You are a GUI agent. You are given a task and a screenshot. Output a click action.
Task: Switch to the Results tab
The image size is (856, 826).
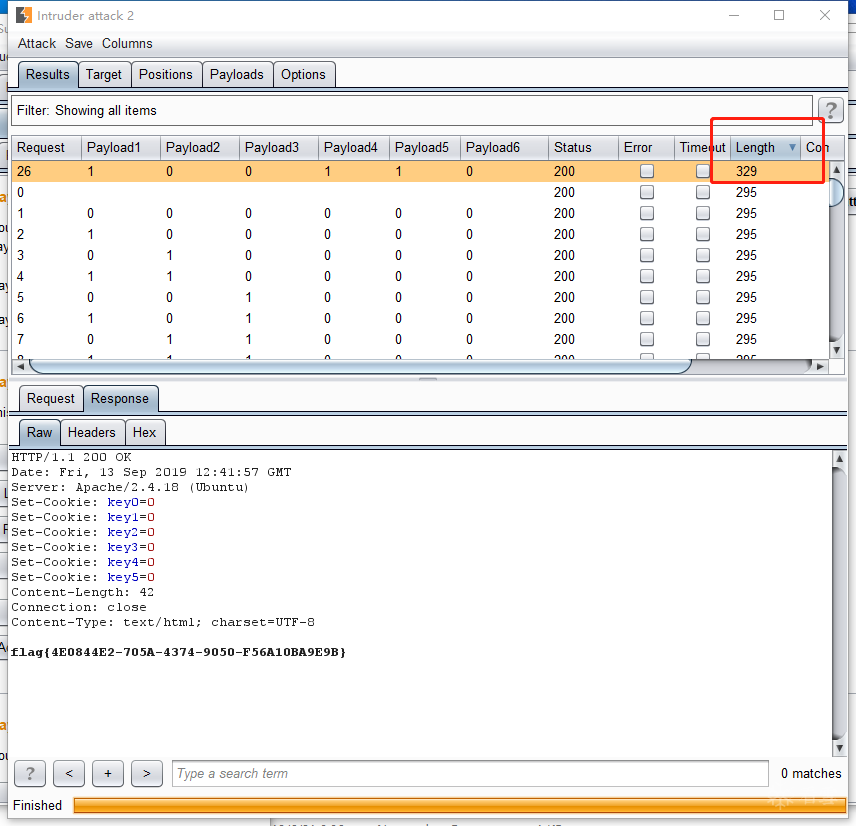[47, 74]
